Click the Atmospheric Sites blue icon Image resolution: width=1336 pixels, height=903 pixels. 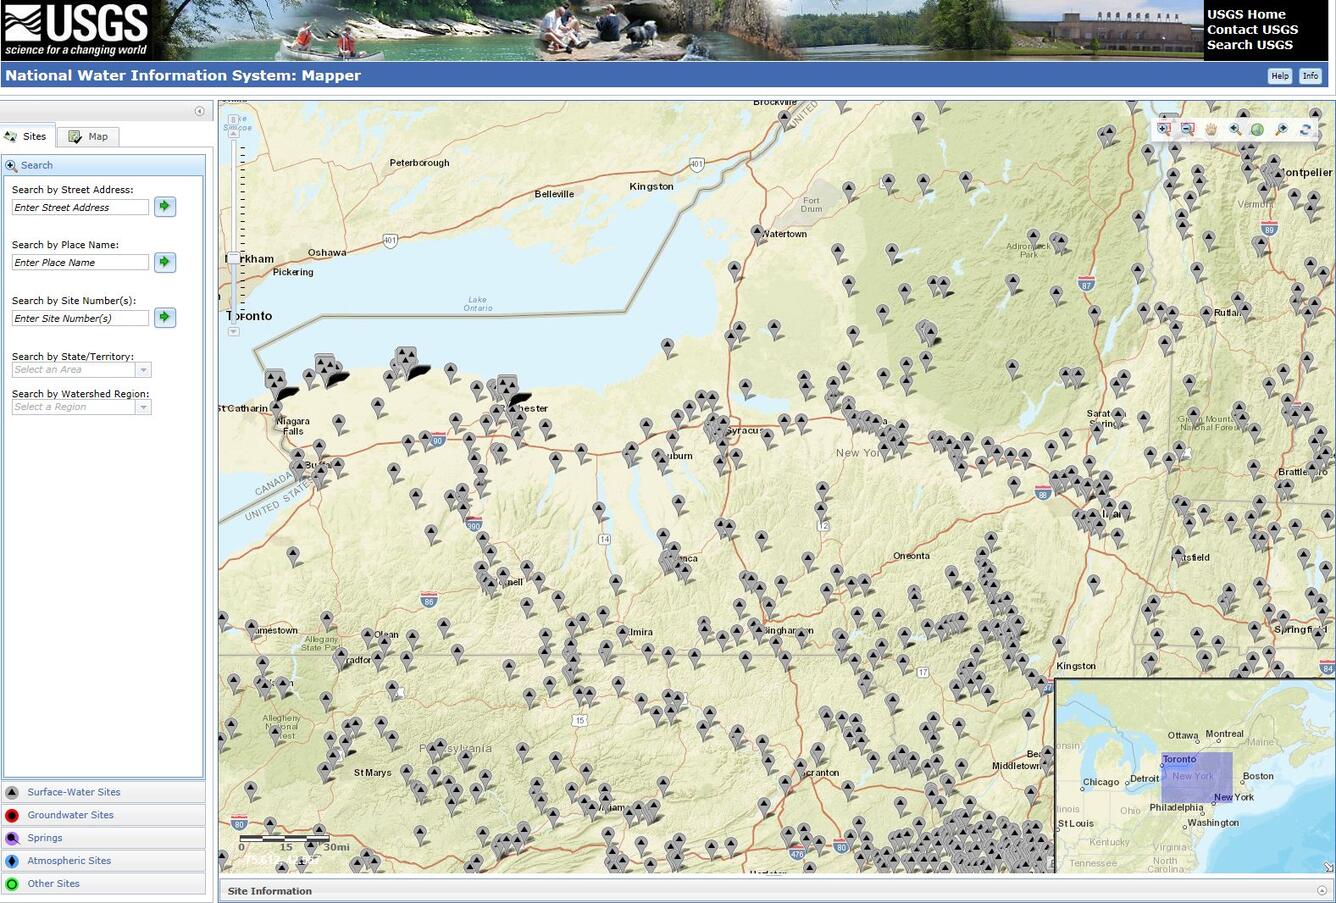coord(12,861)
